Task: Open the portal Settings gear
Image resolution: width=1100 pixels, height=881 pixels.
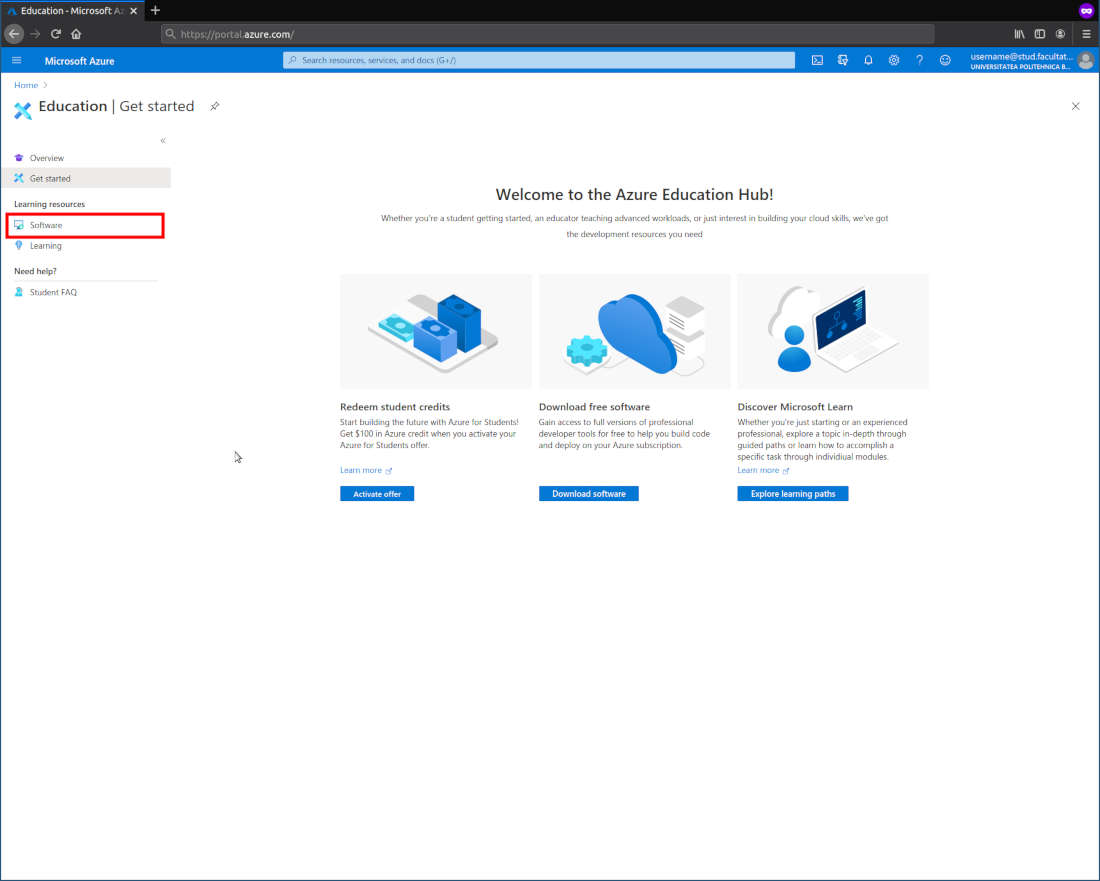Action: (894, 60)
